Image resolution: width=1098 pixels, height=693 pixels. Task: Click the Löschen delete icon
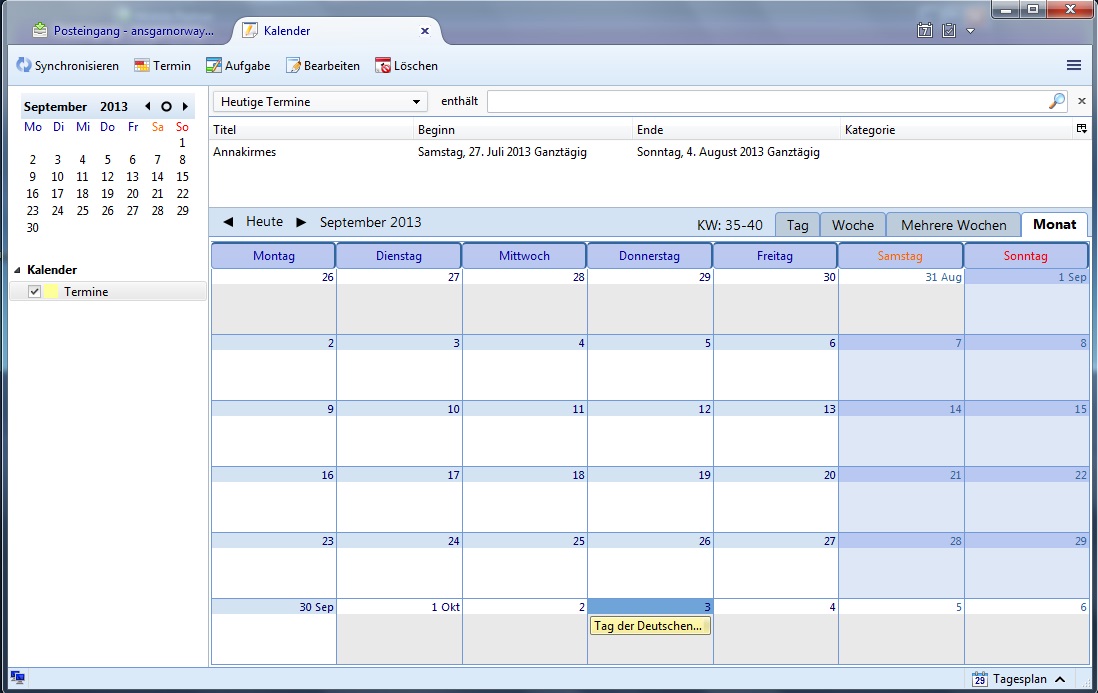point(383,66)
